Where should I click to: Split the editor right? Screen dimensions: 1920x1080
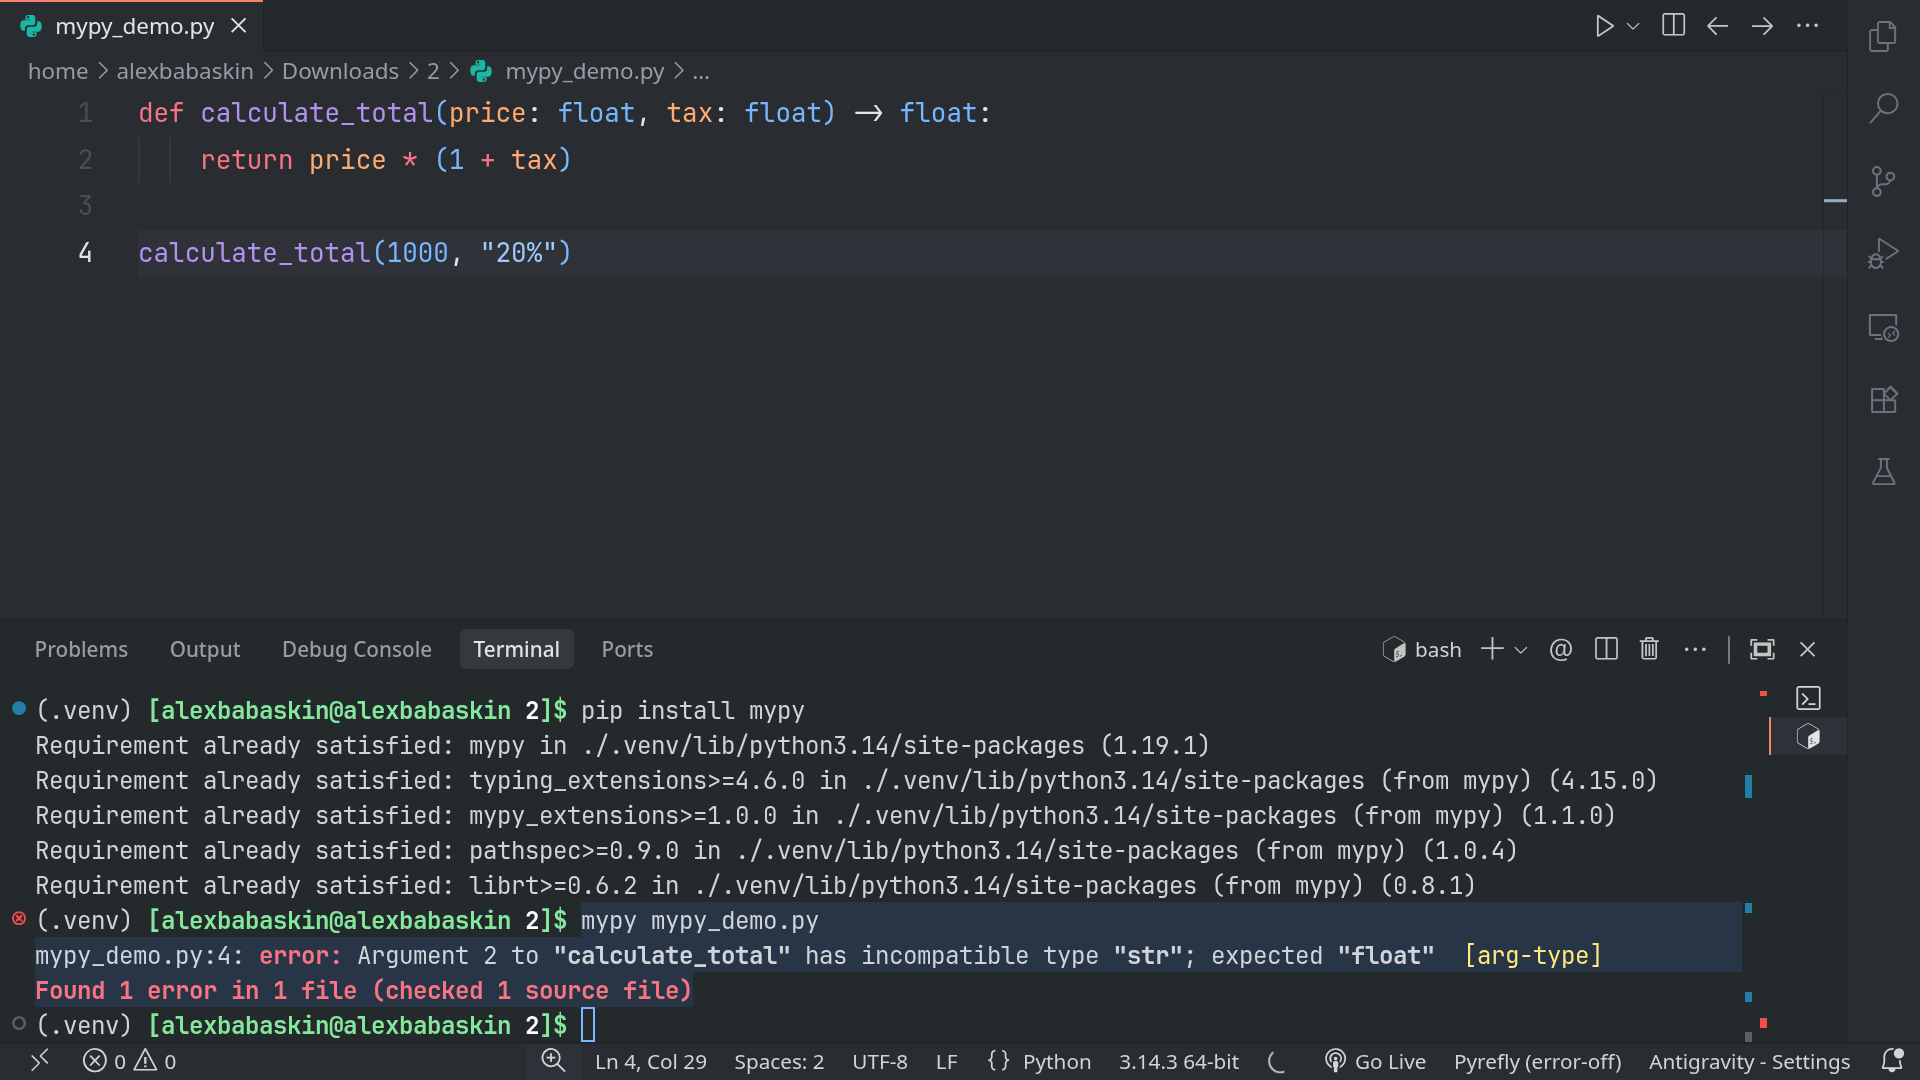click(x=1673, y=26)
